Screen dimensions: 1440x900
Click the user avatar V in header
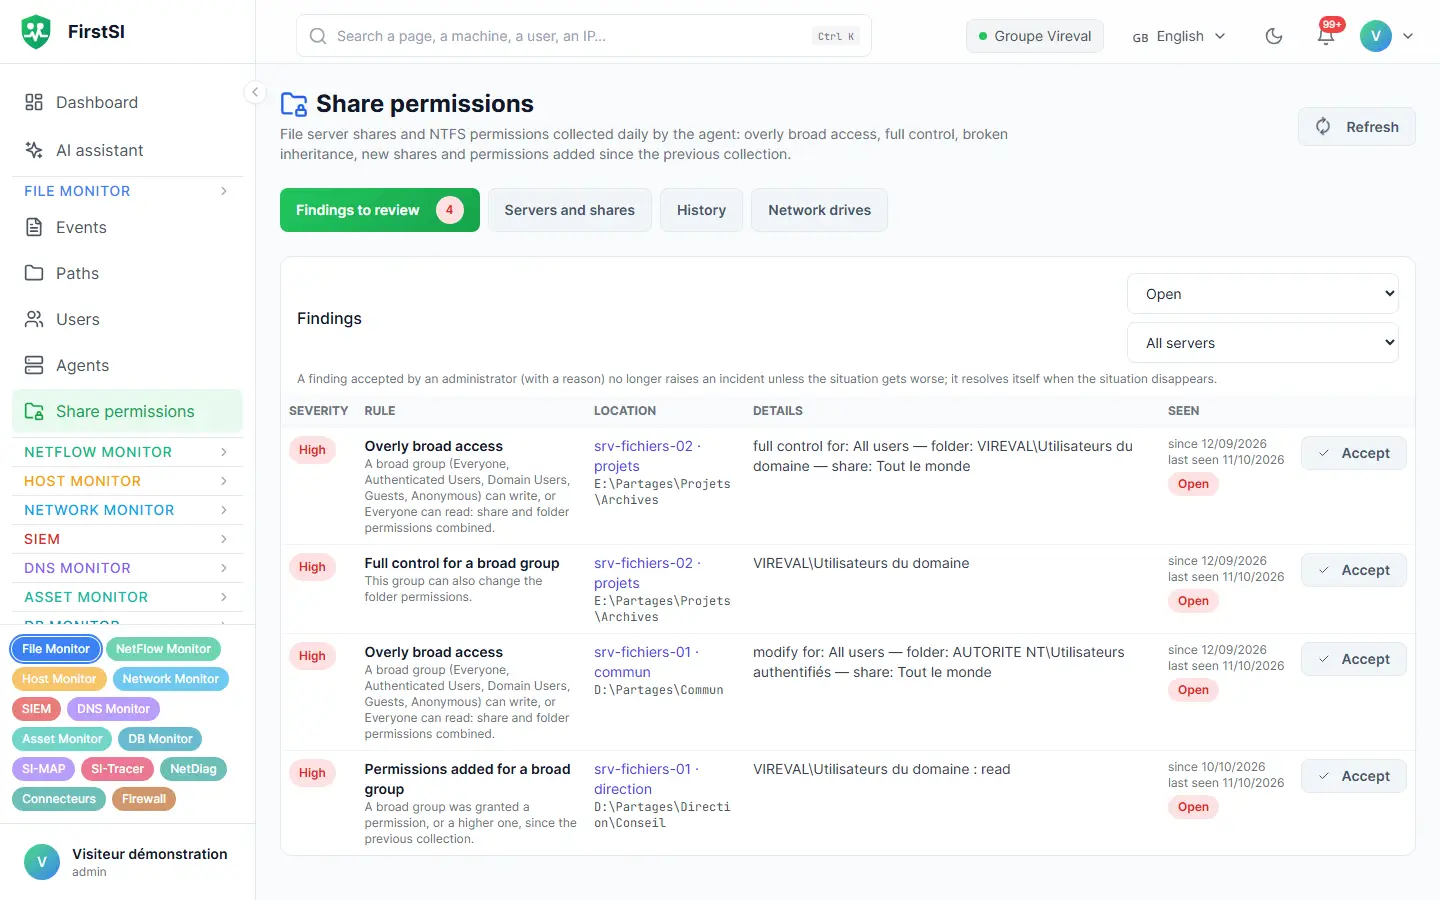point(1376,36)
